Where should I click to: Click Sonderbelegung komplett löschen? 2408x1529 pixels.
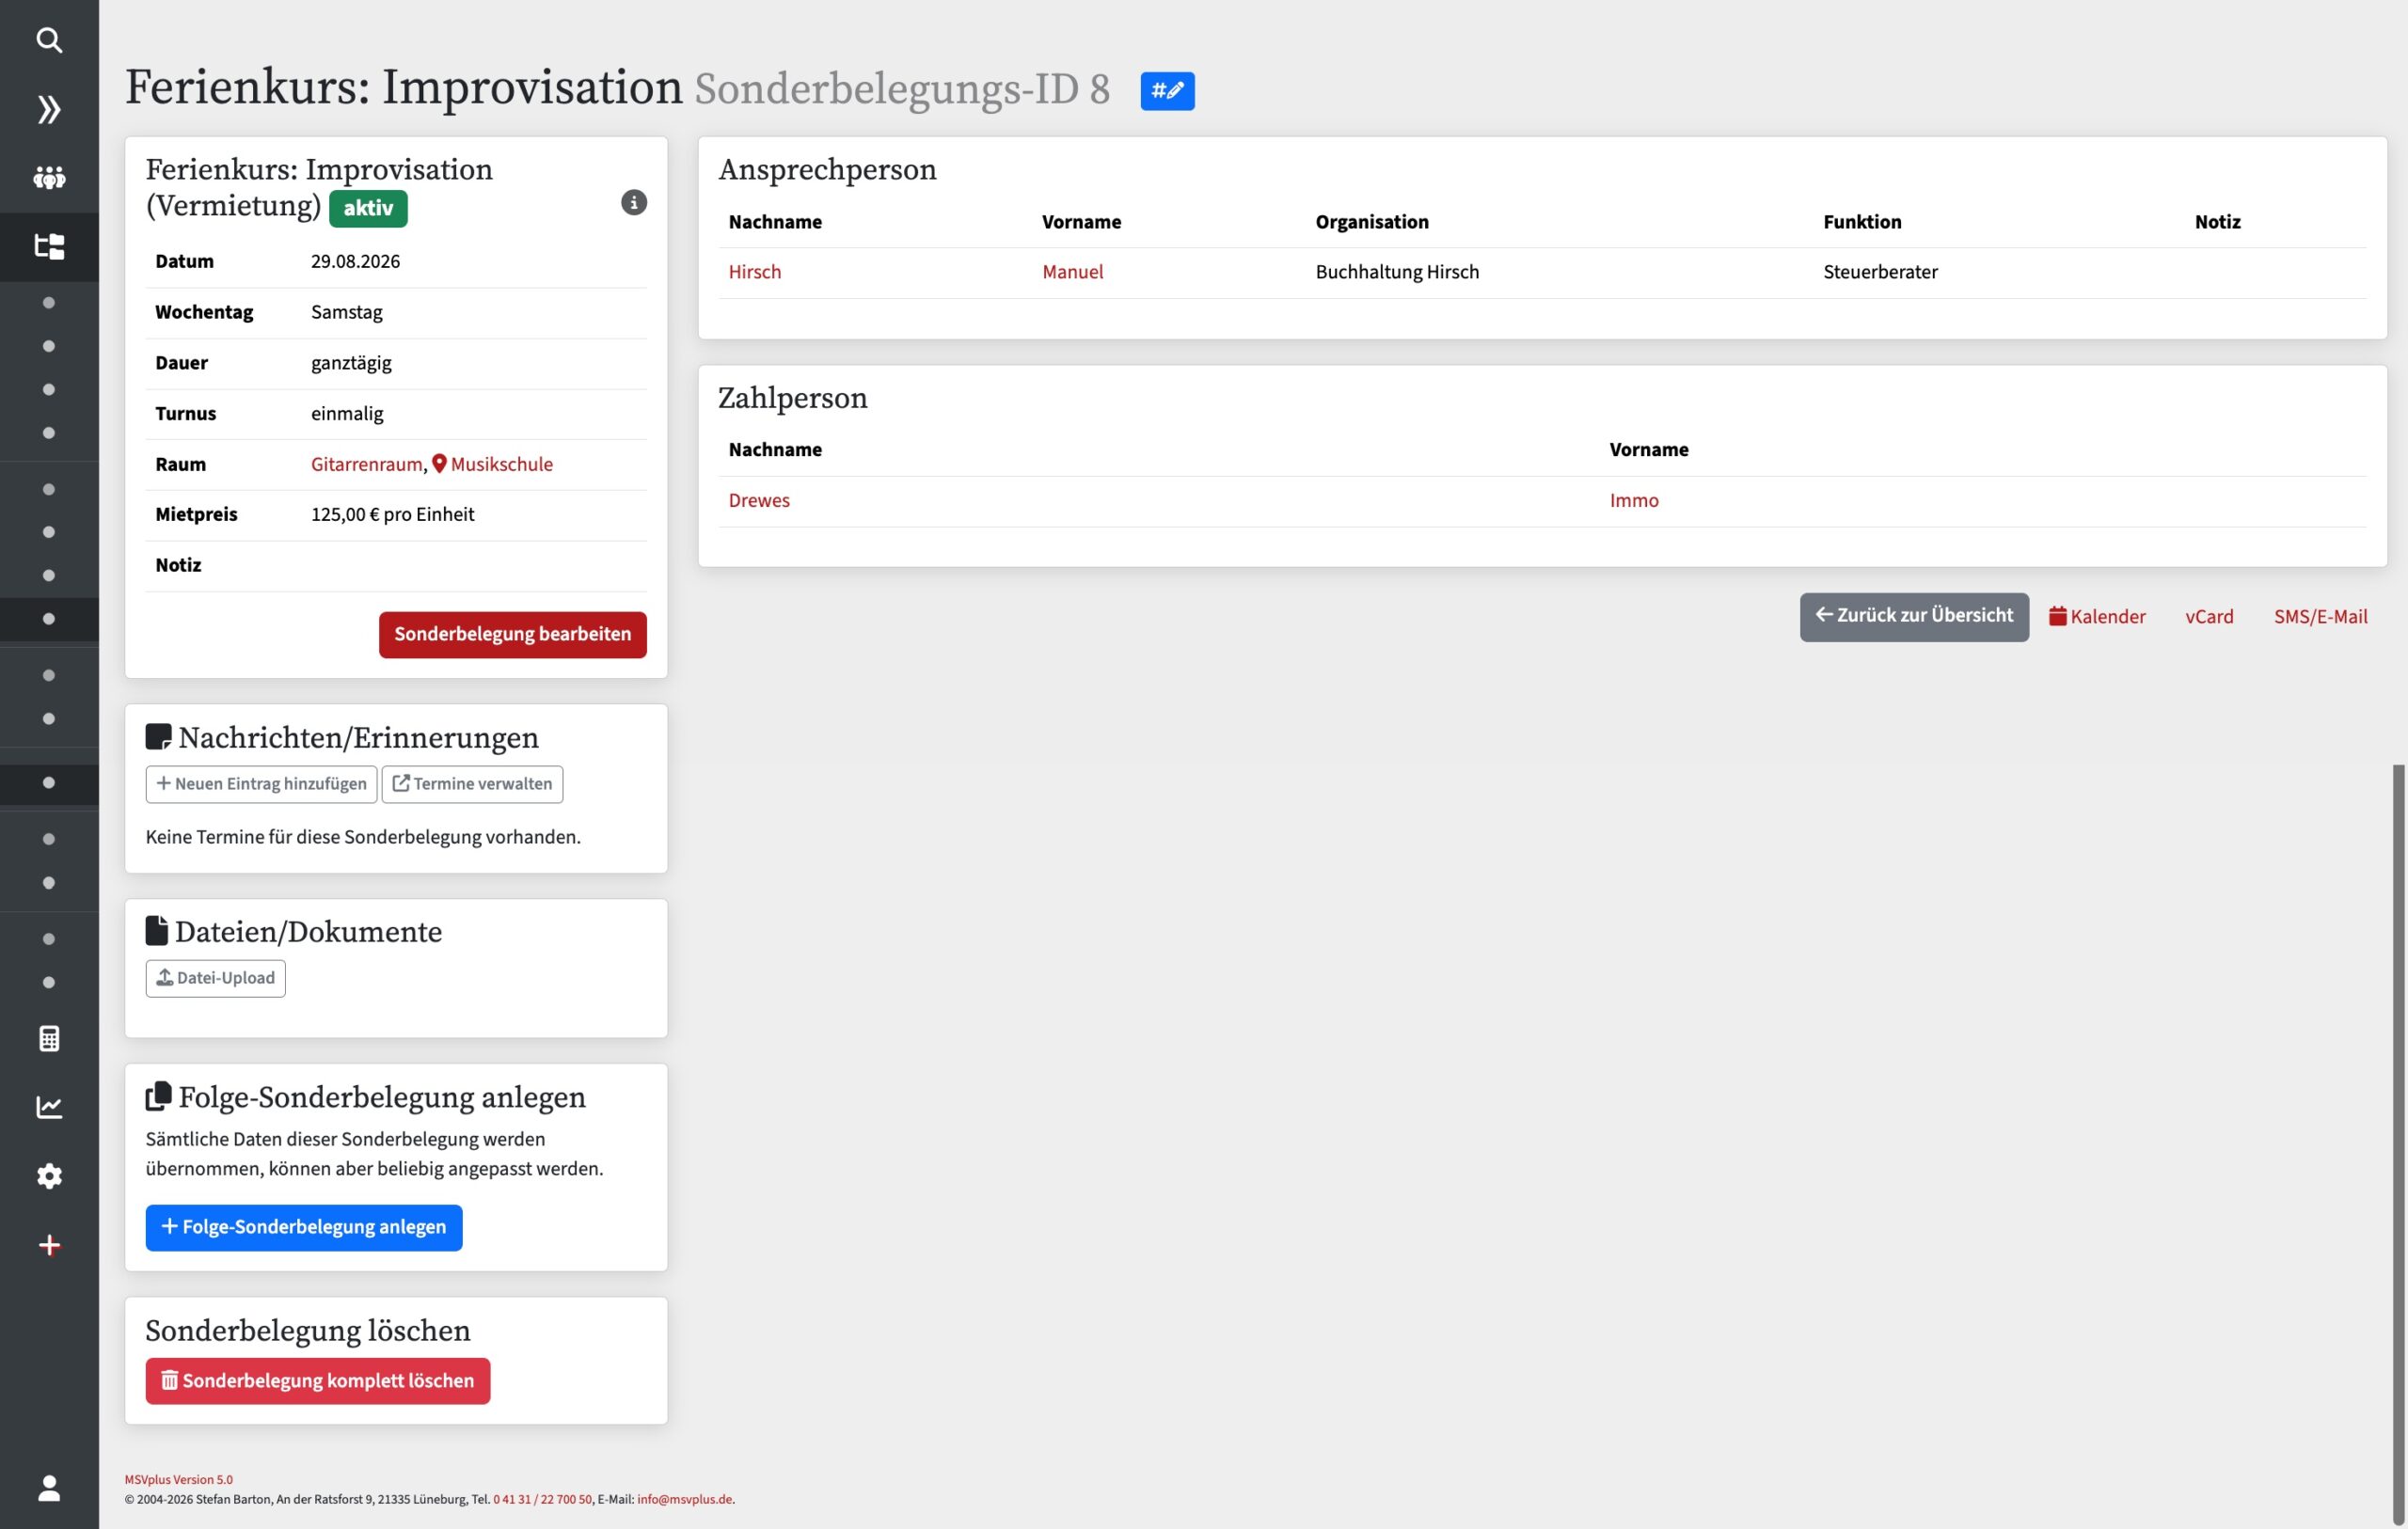318,1381
